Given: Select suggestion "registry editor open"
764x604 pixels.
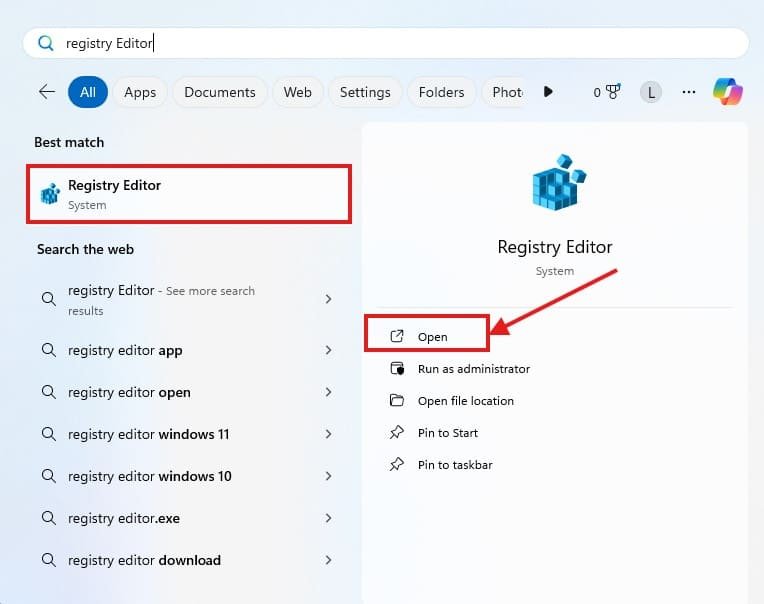Looking at the screenshot, I should click(189, 392).
